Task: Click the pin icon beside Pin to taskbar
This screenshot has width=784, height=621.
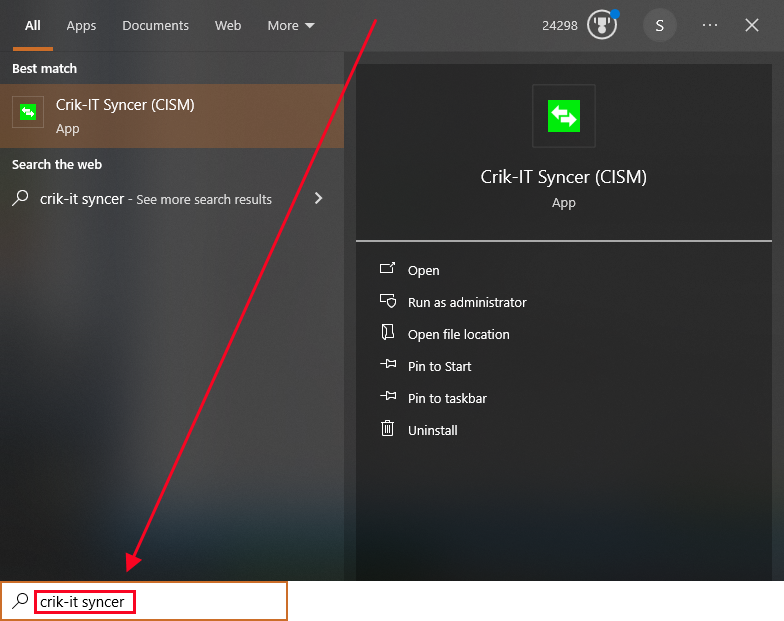Action: tap(388, 397)
